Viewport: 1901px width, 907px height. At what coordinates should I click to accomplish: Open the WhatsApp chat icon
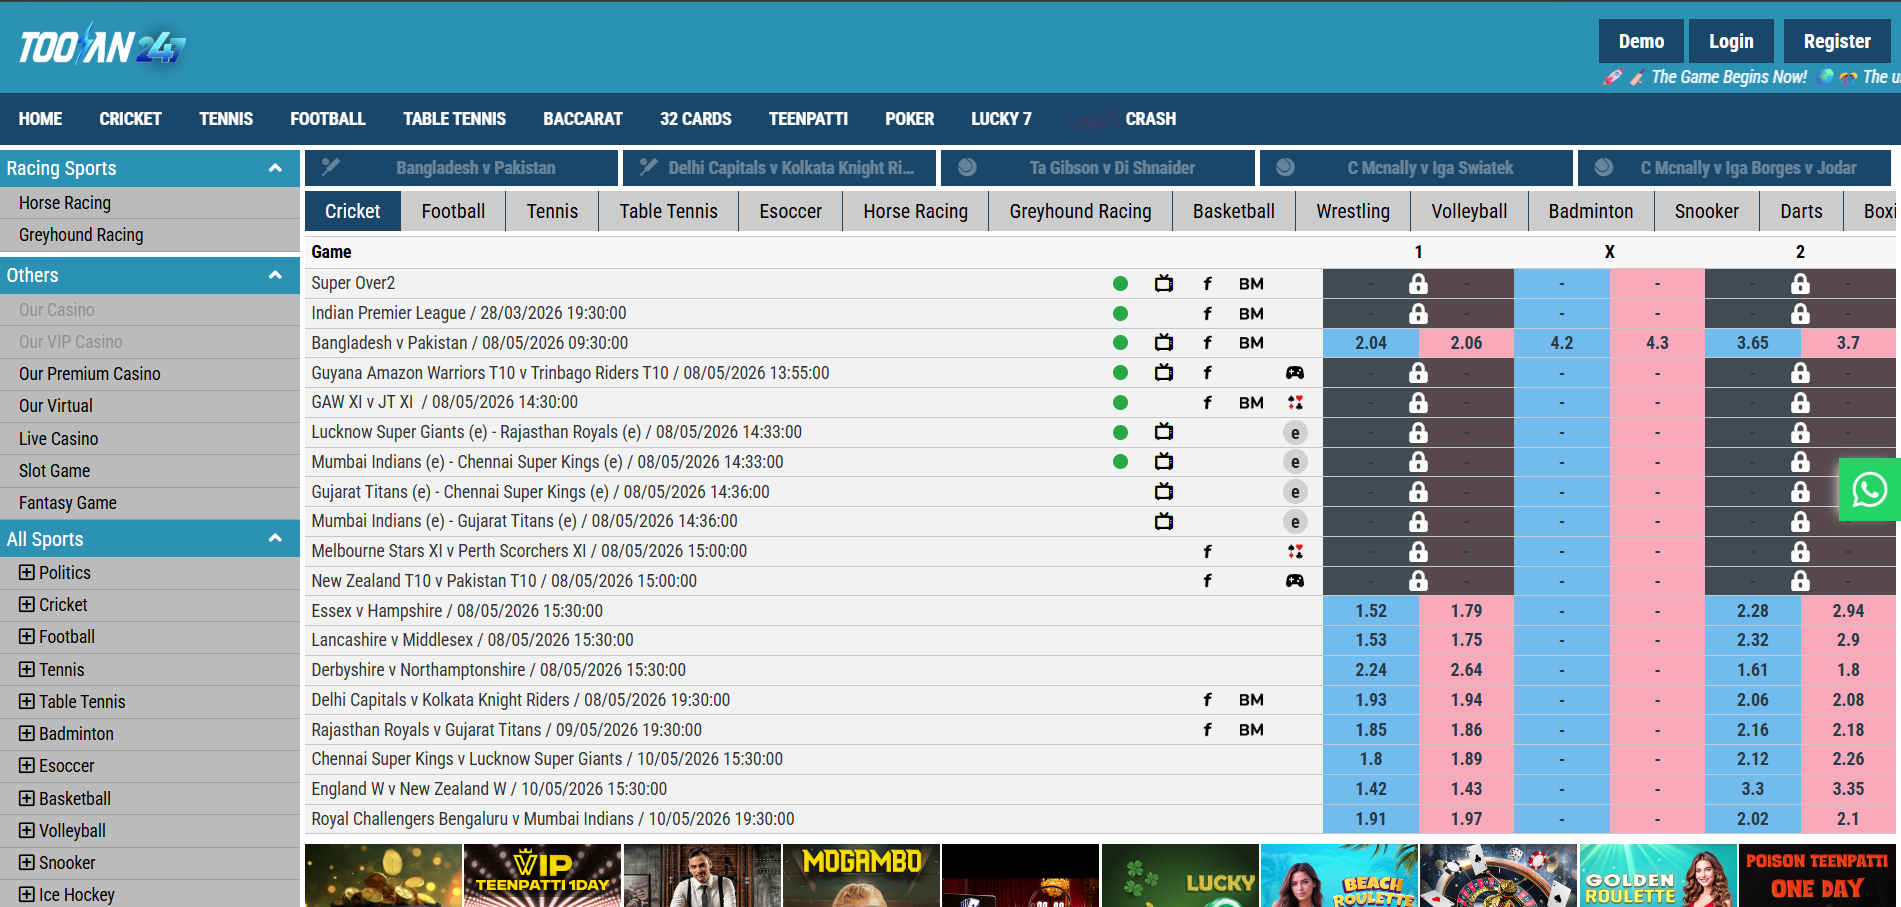(x=1869, y=490)
